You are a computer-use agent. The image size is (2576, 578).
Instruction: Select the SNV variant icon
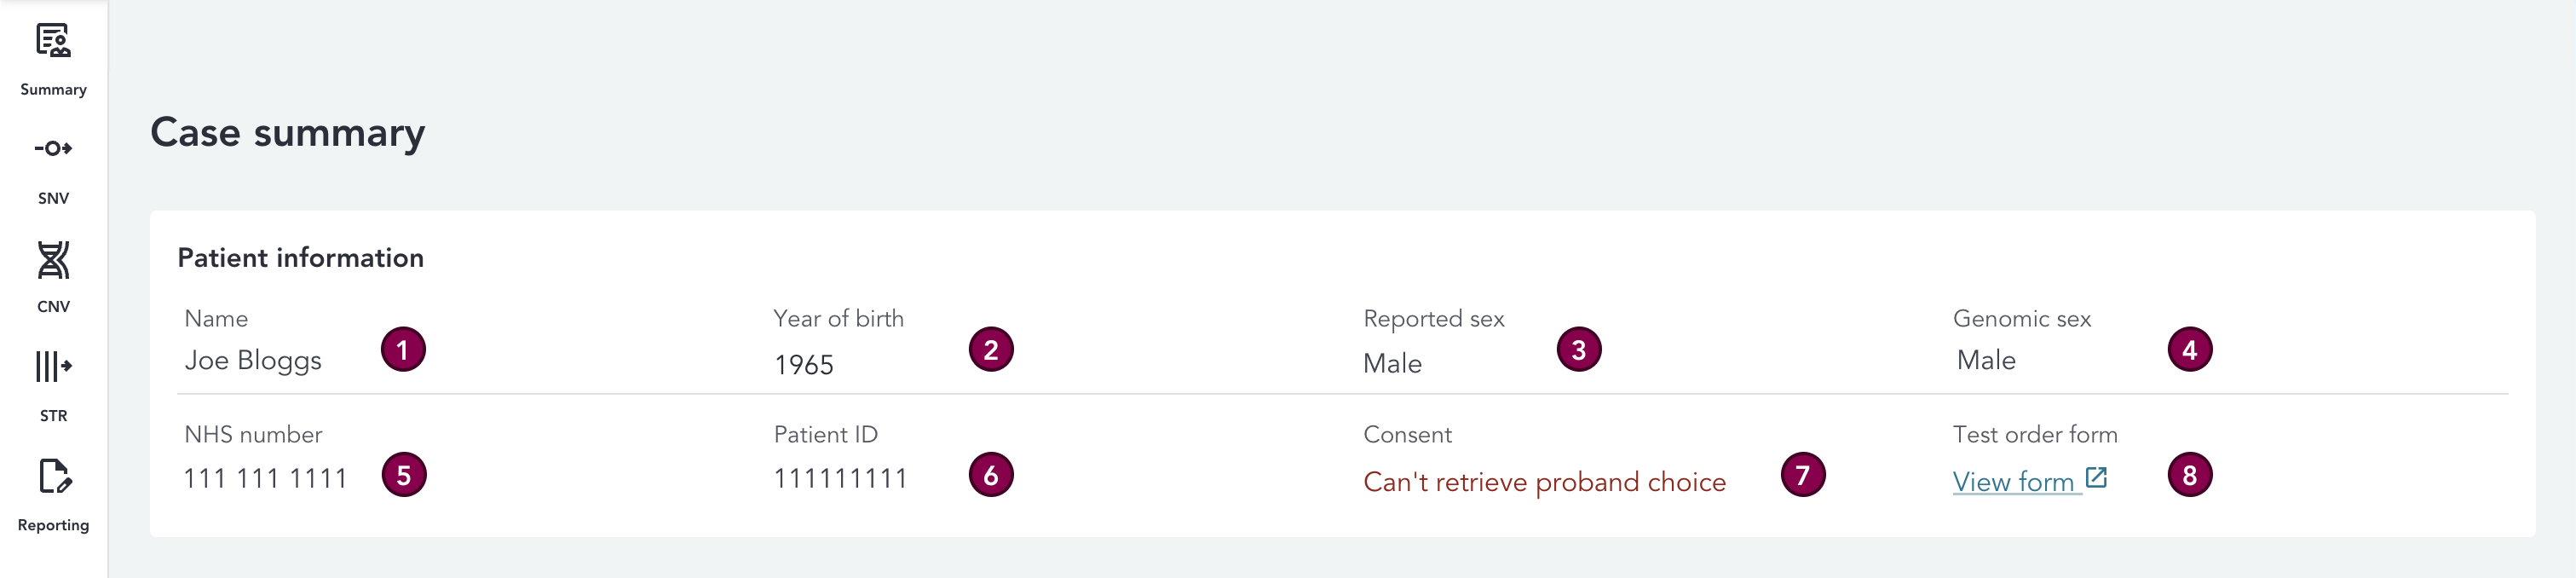pyautogui.click(x=53, y=149)
